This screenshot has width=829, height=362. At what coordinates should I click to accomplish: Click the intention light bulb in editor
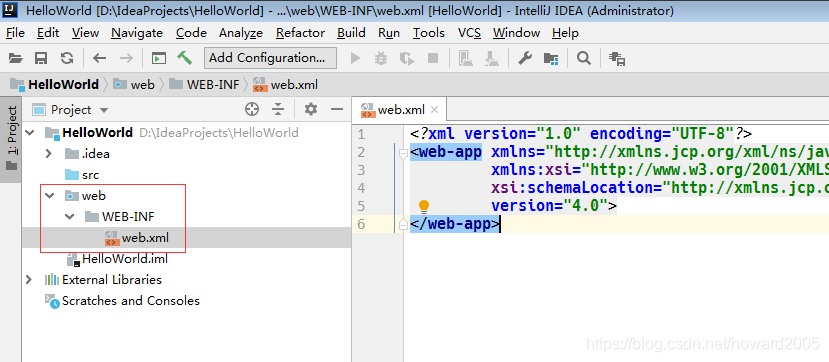click(424, 207)
